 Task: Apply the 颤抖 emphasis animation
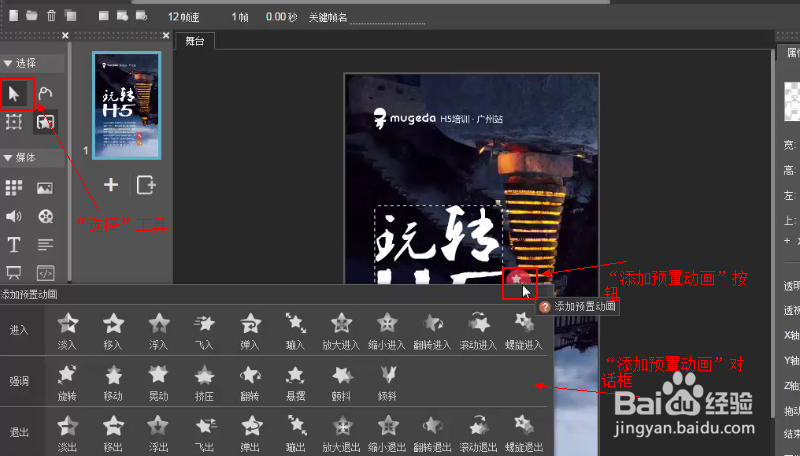coord(341,383)
